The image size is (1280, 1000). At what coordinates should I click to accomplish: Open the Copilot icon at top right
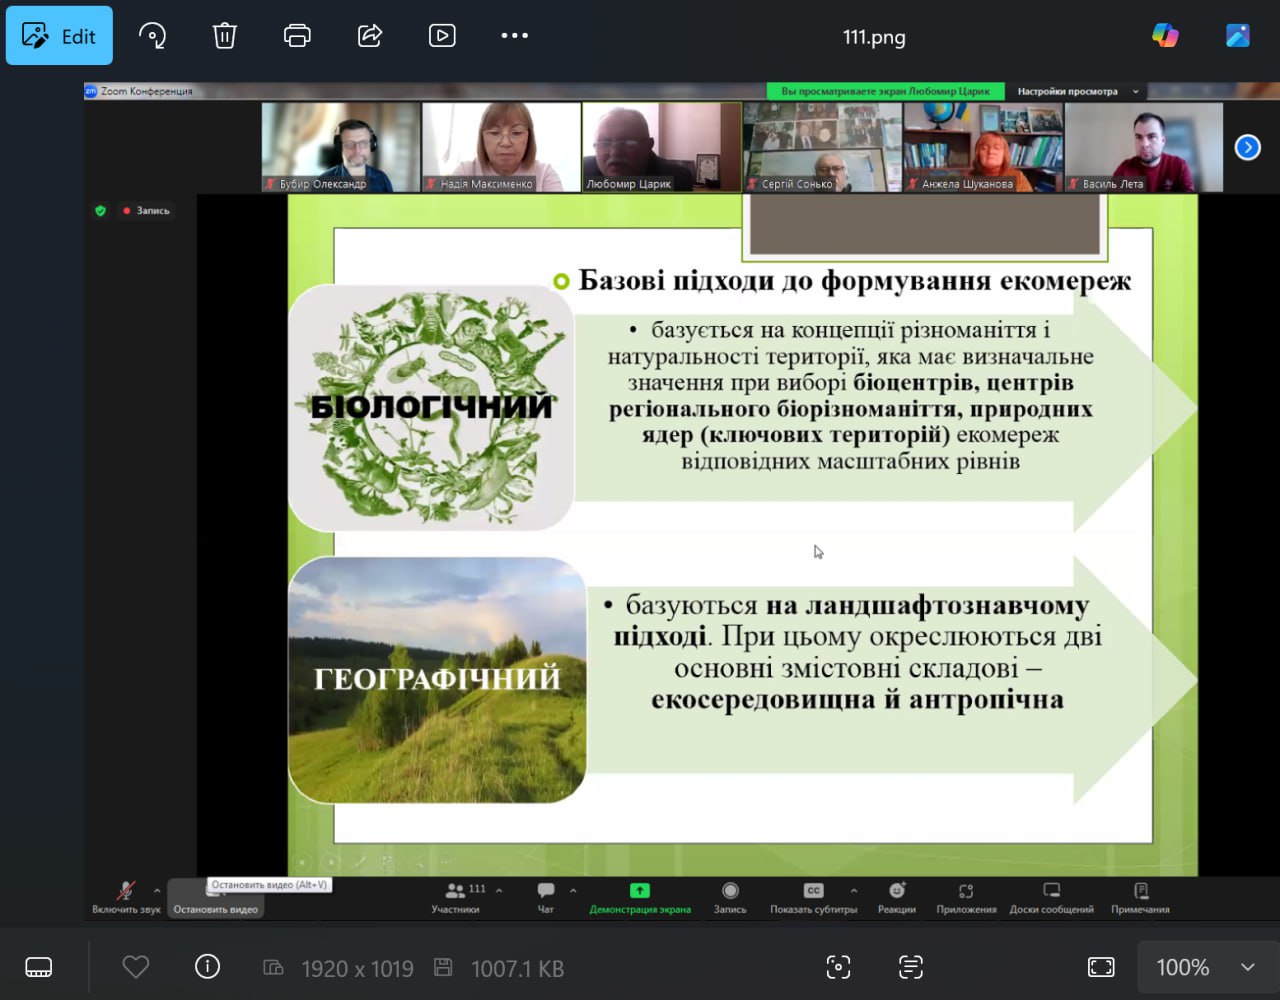[1165, 36]
